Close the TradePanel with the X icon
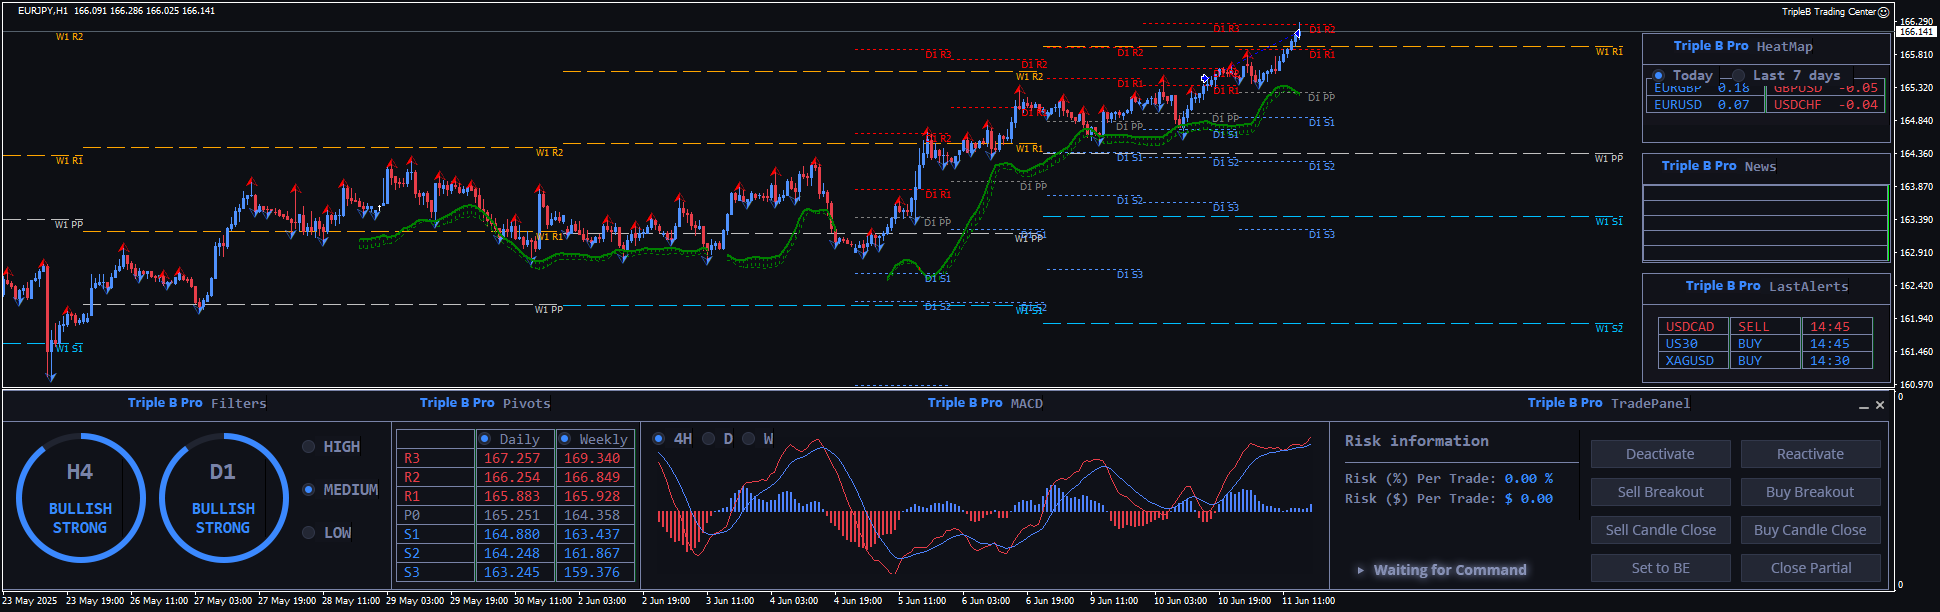1940x612 pixels. point(1880,405)
